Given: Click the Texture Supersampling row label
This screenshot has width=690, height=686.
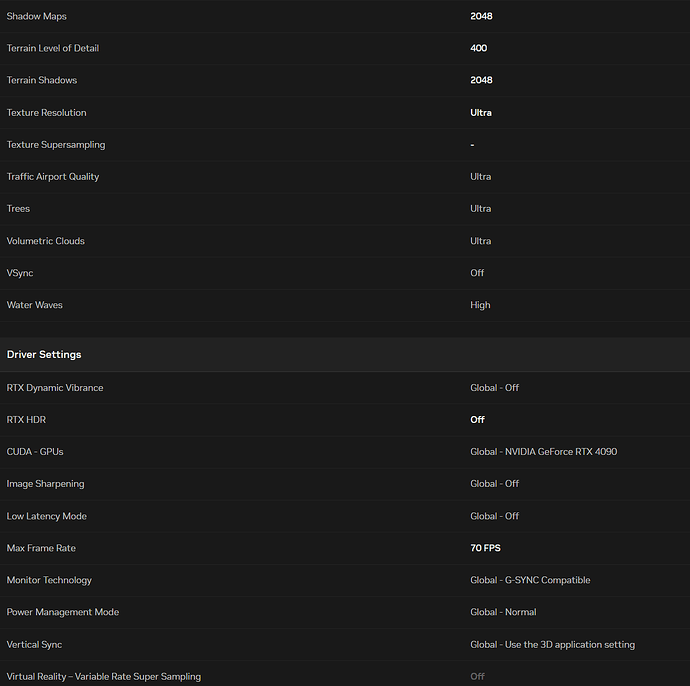Looking at the screenshot, I should click(56, 145).
